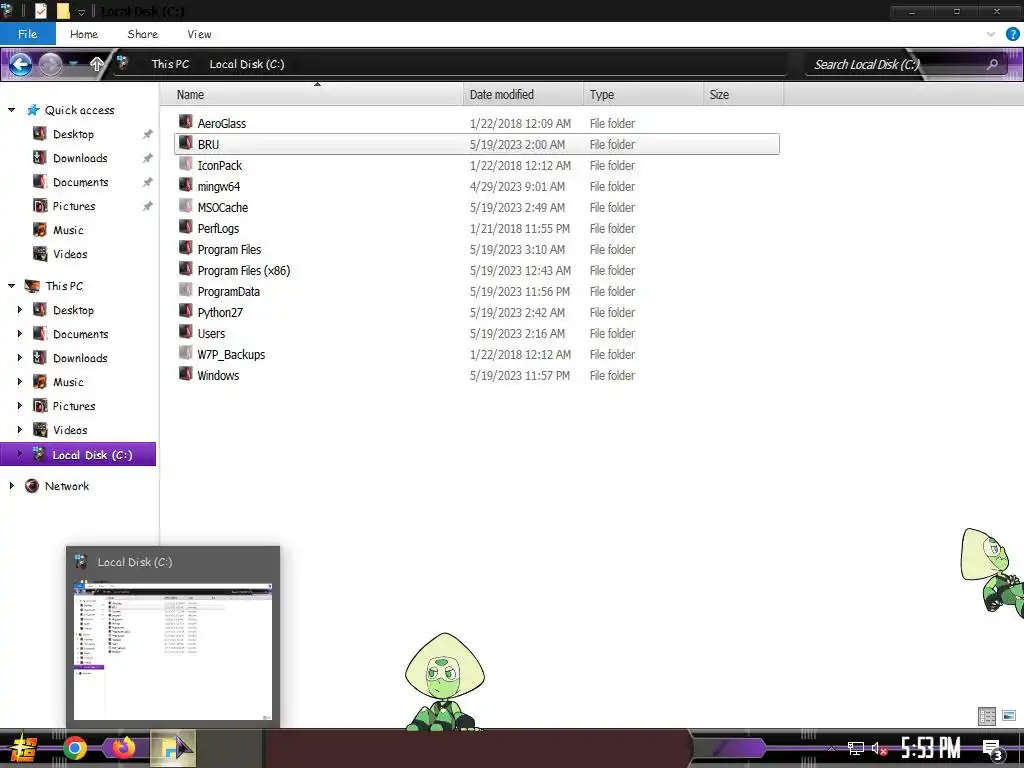Open Downloads under Quick access
Screen dimensions: 1024x768
80,158
